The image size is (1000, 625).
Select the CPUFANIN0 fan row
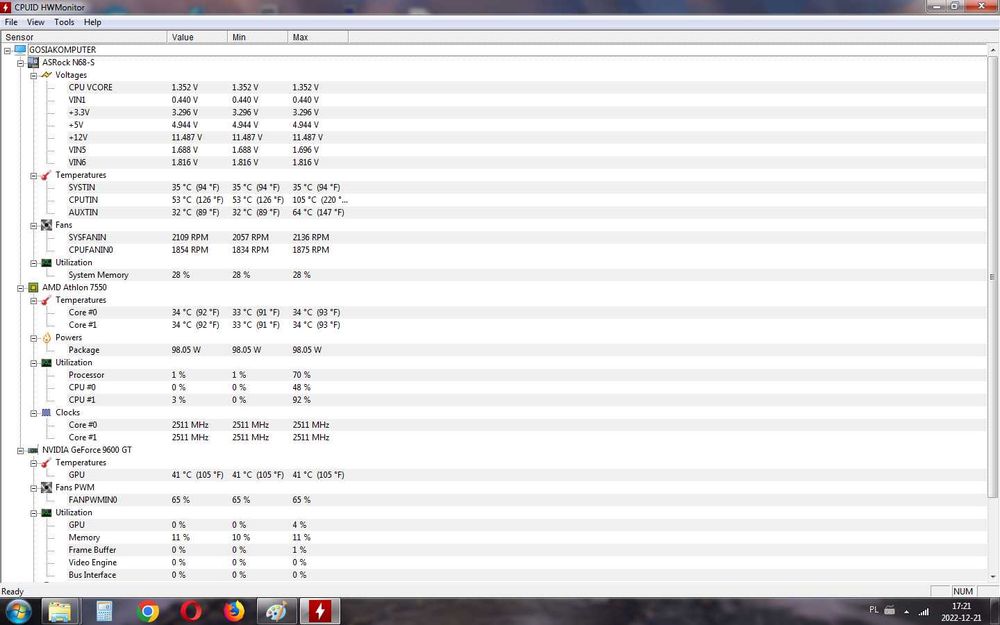[x=494, y=250]
